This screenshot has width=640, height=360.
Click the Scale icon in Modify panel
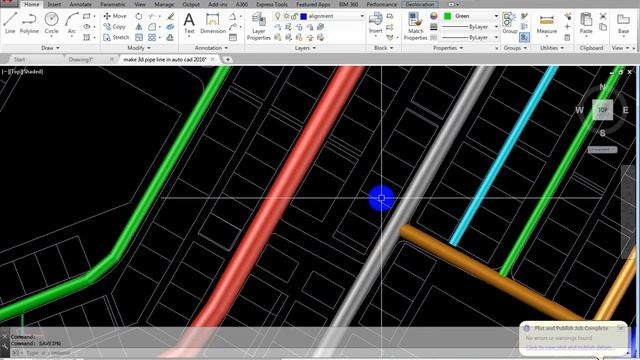pyautogui.click(x=139, y=37)
